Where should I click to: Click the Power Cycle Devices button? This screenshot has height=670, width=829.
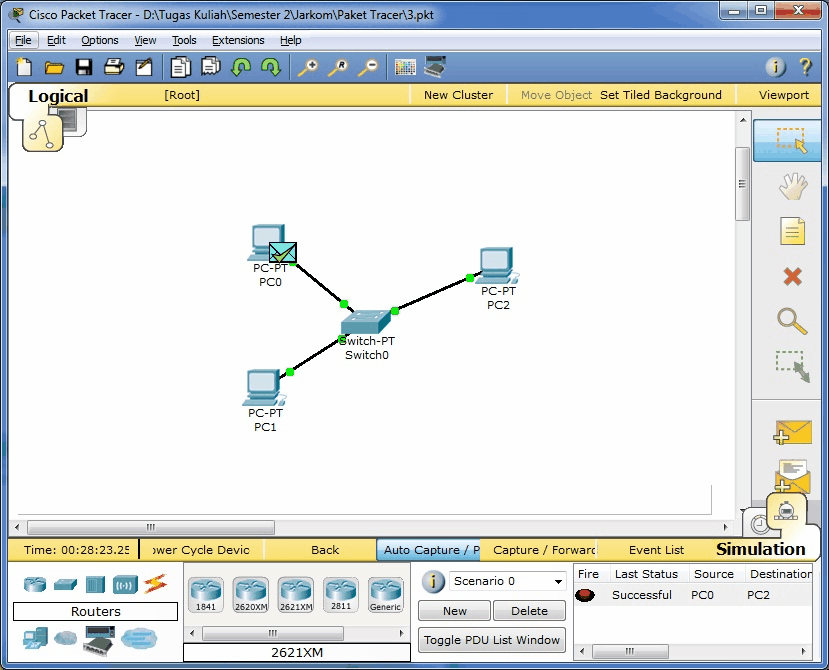tap(201, 550)
